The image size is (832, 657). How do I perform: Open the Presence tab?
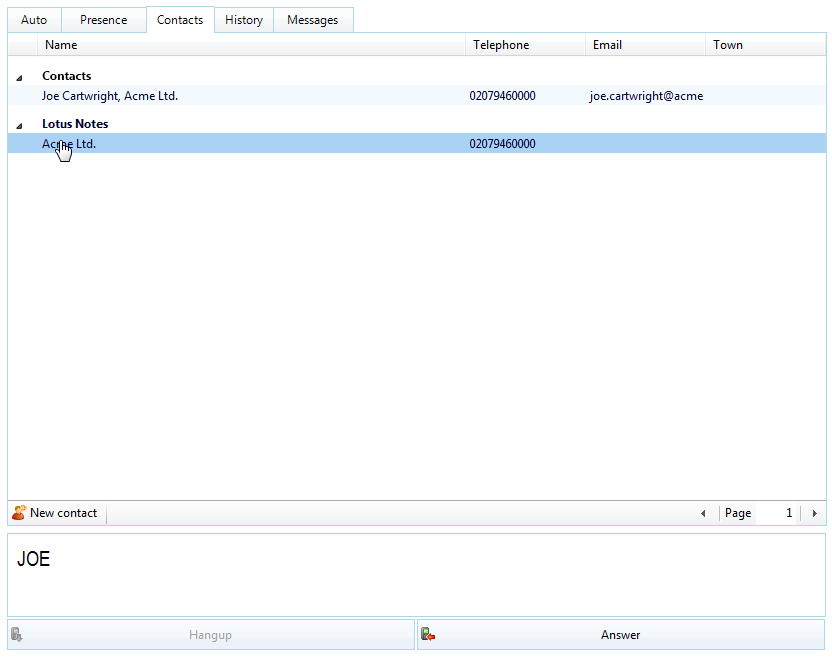pyautogui.click(x=103, y=20)
